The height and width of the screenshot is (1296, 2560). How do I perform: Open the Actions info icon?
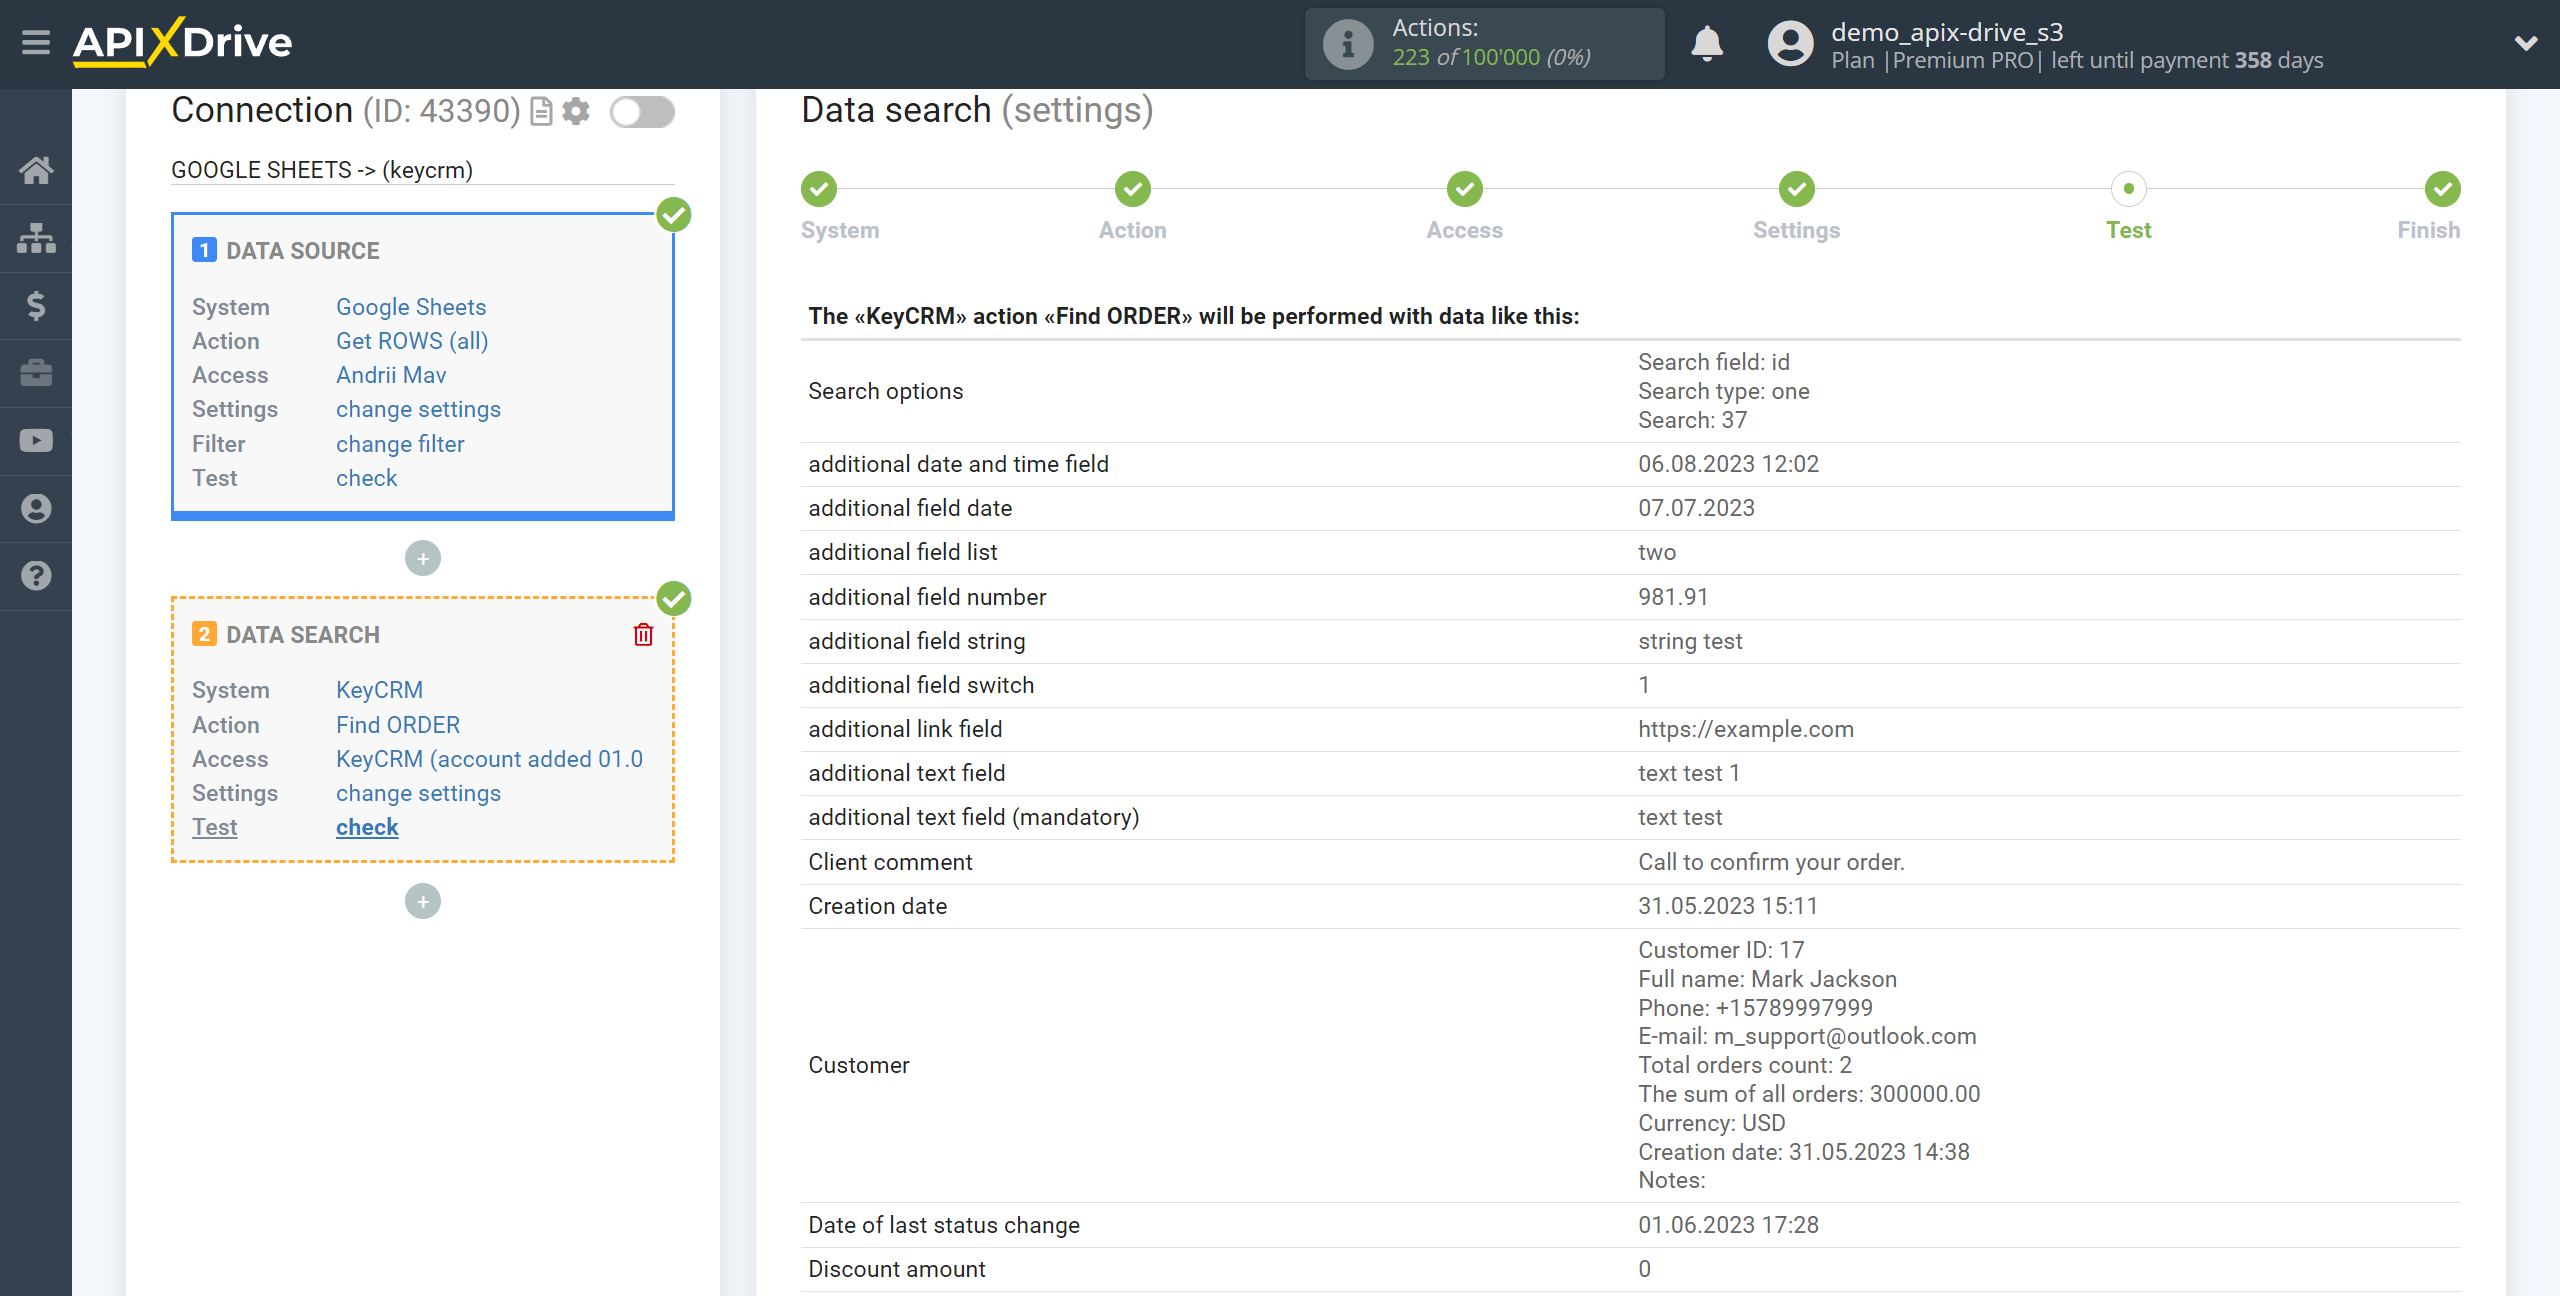[x=1348, y=44]
